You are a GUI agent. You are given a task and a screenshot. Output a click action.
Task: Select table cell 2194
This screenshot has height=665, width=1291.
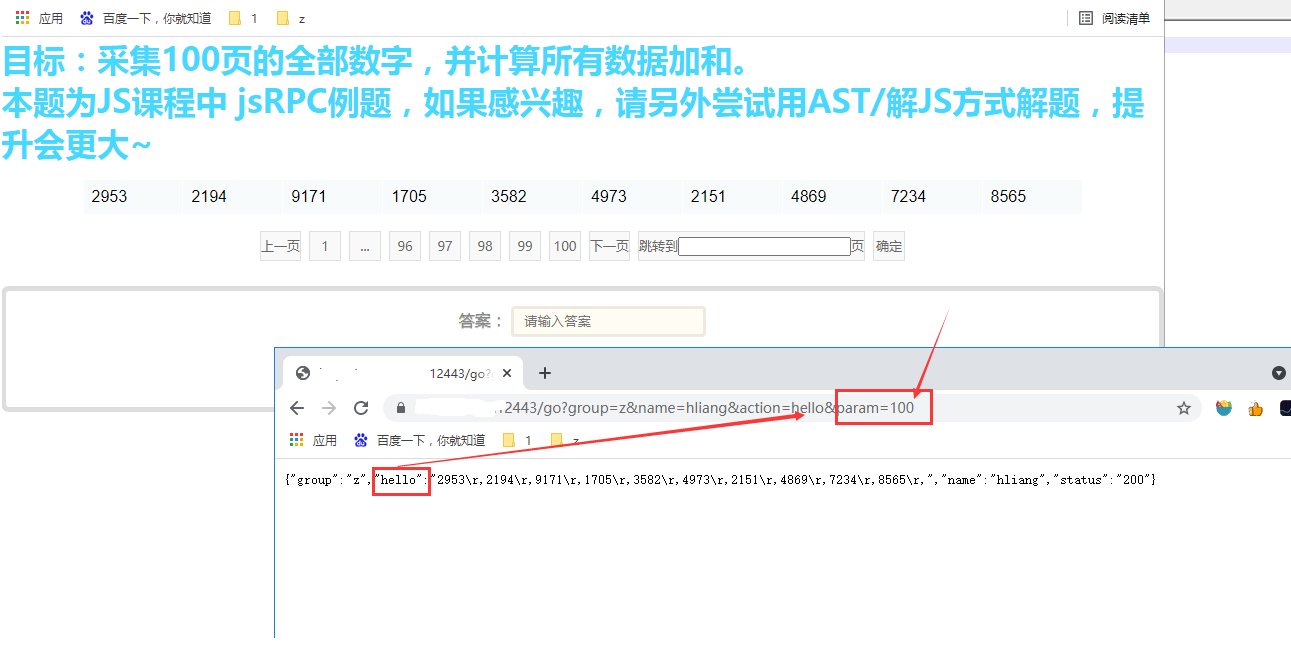pos(233,196)
